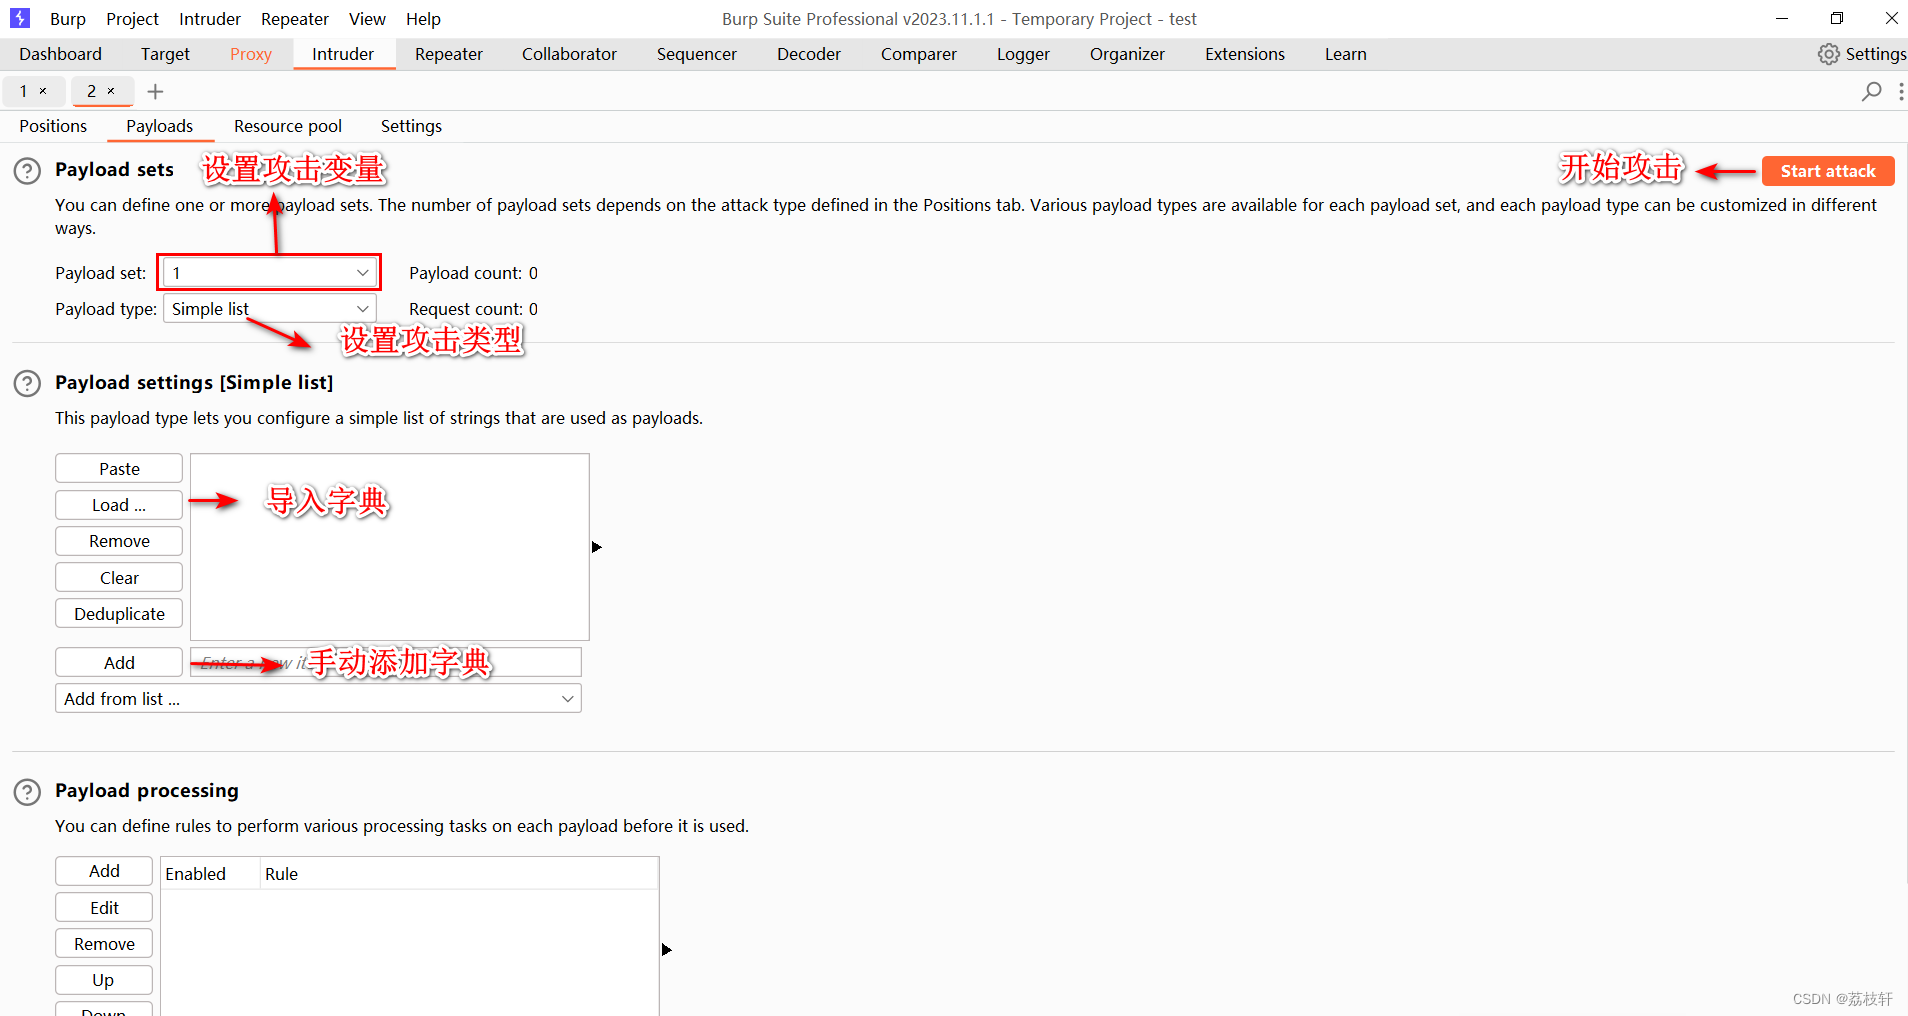Viewport: 1908px width, 1016px height.
Task: Open Settings gear in top right
Action: 1862,54
